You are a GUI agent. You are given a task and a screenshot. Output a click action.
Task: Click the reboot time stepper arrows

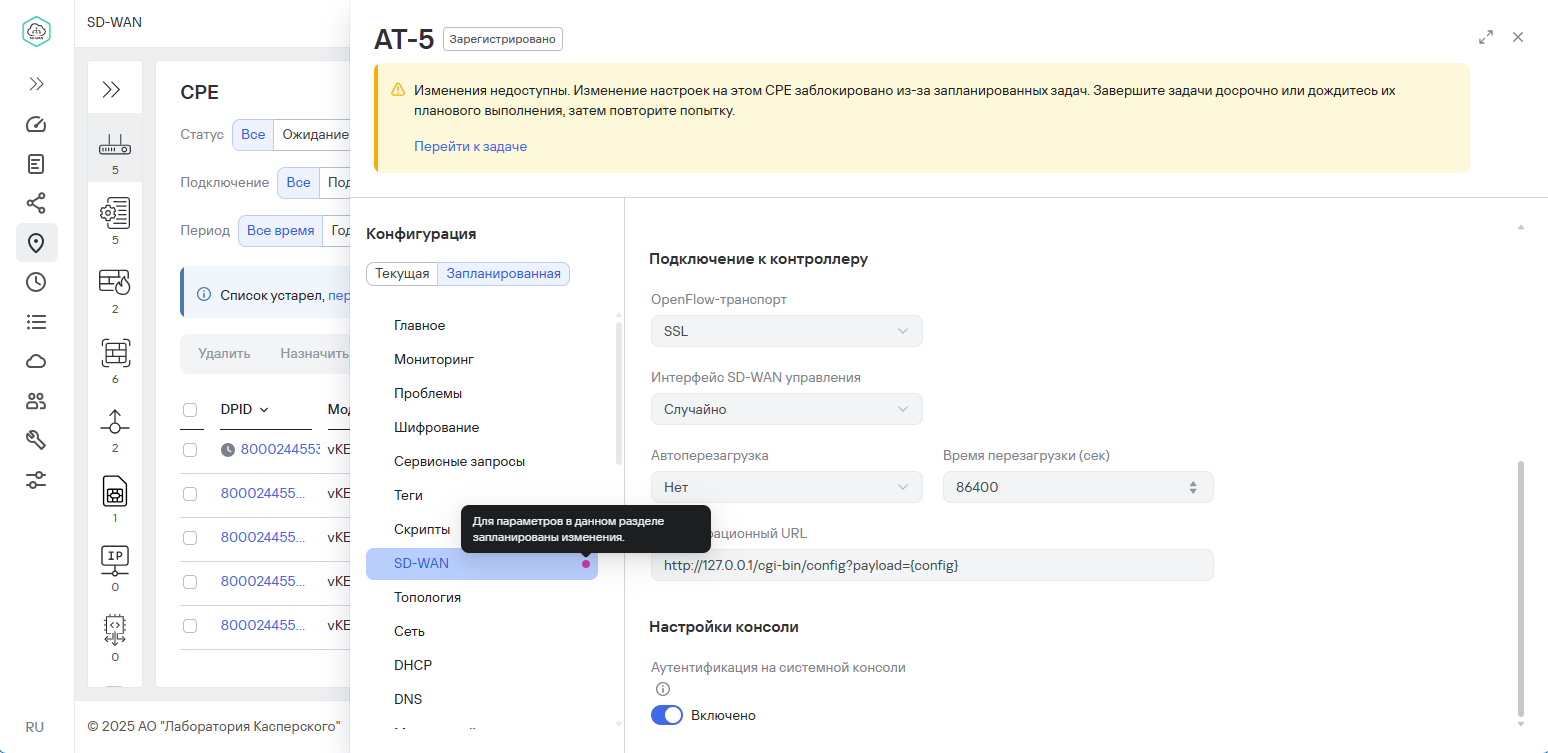click(x=1192, y=487)
